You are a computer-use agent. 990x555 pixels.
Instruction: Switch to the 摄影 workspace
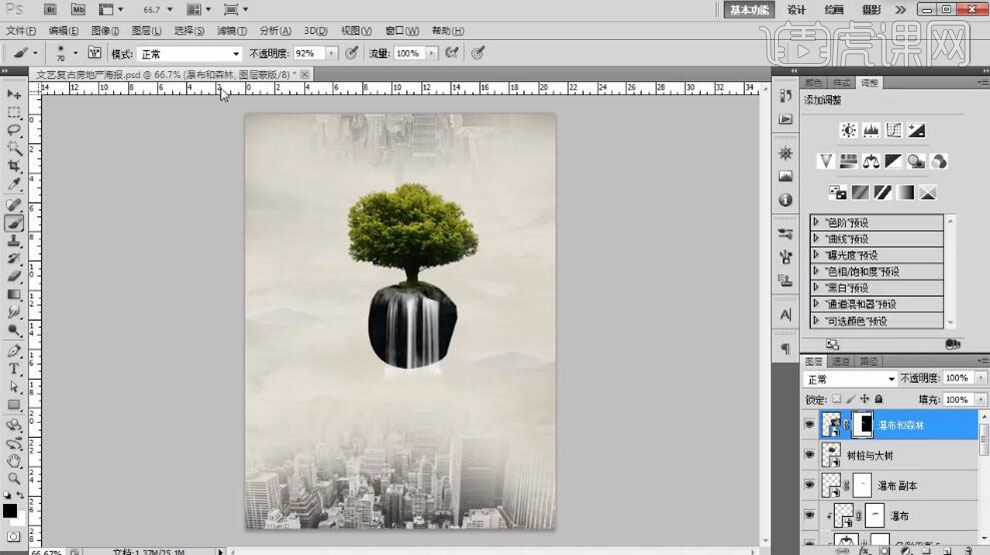(x=871, y=9)
